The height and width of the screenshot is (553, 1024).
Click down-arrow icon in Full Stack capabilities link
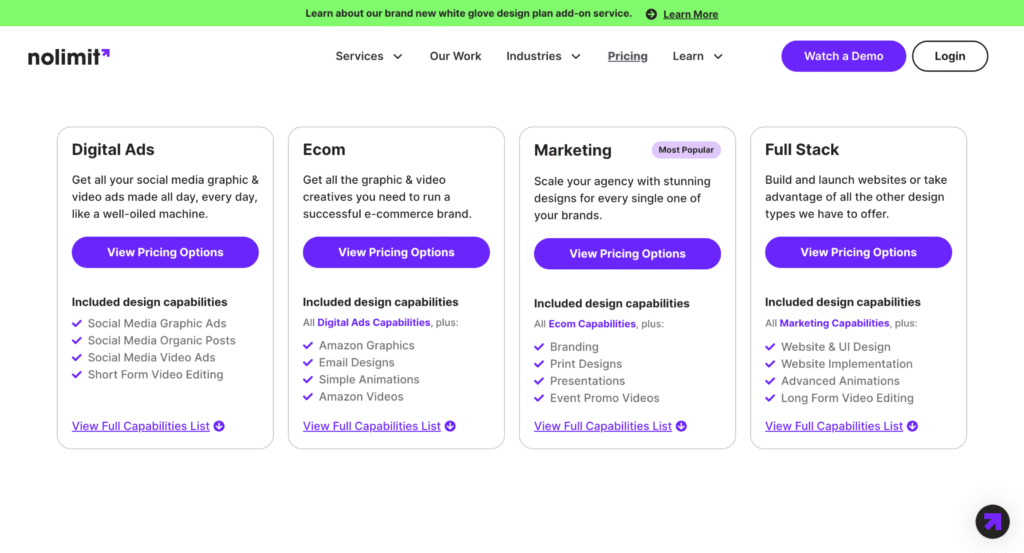coord(913,426)
